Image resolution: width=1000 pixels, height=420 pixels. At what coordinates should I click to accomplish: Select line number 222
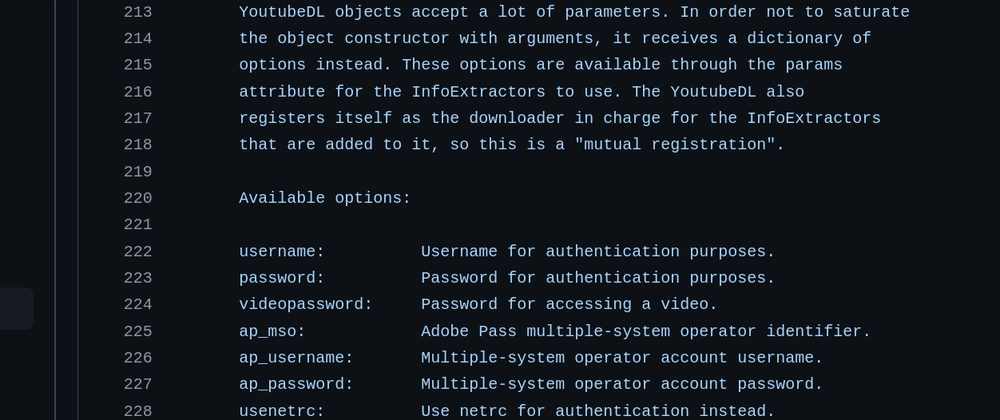coord(138,251)
